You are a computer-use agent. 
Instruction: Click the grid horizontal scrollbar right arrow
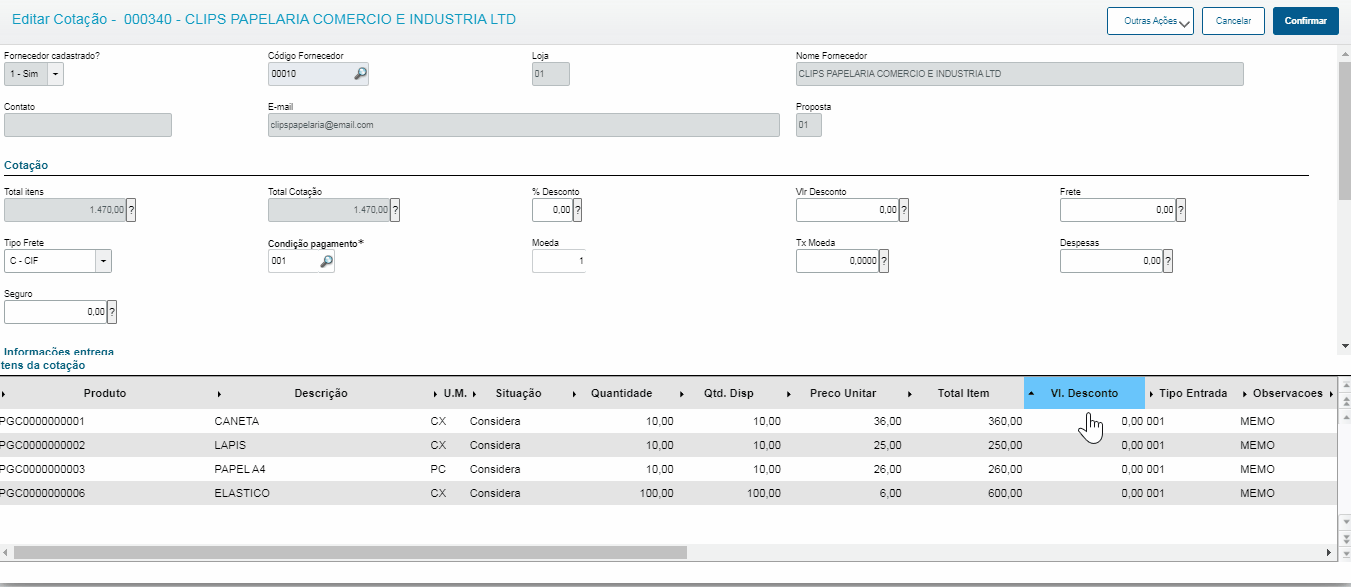click(x=1329, y=552)
